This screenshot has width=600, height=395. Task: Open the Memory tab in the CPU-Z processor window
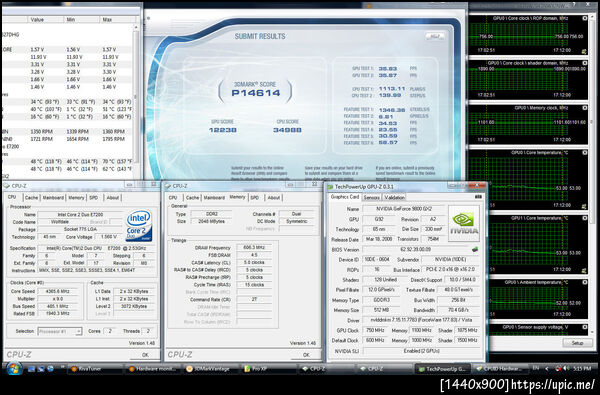[76, 198]
